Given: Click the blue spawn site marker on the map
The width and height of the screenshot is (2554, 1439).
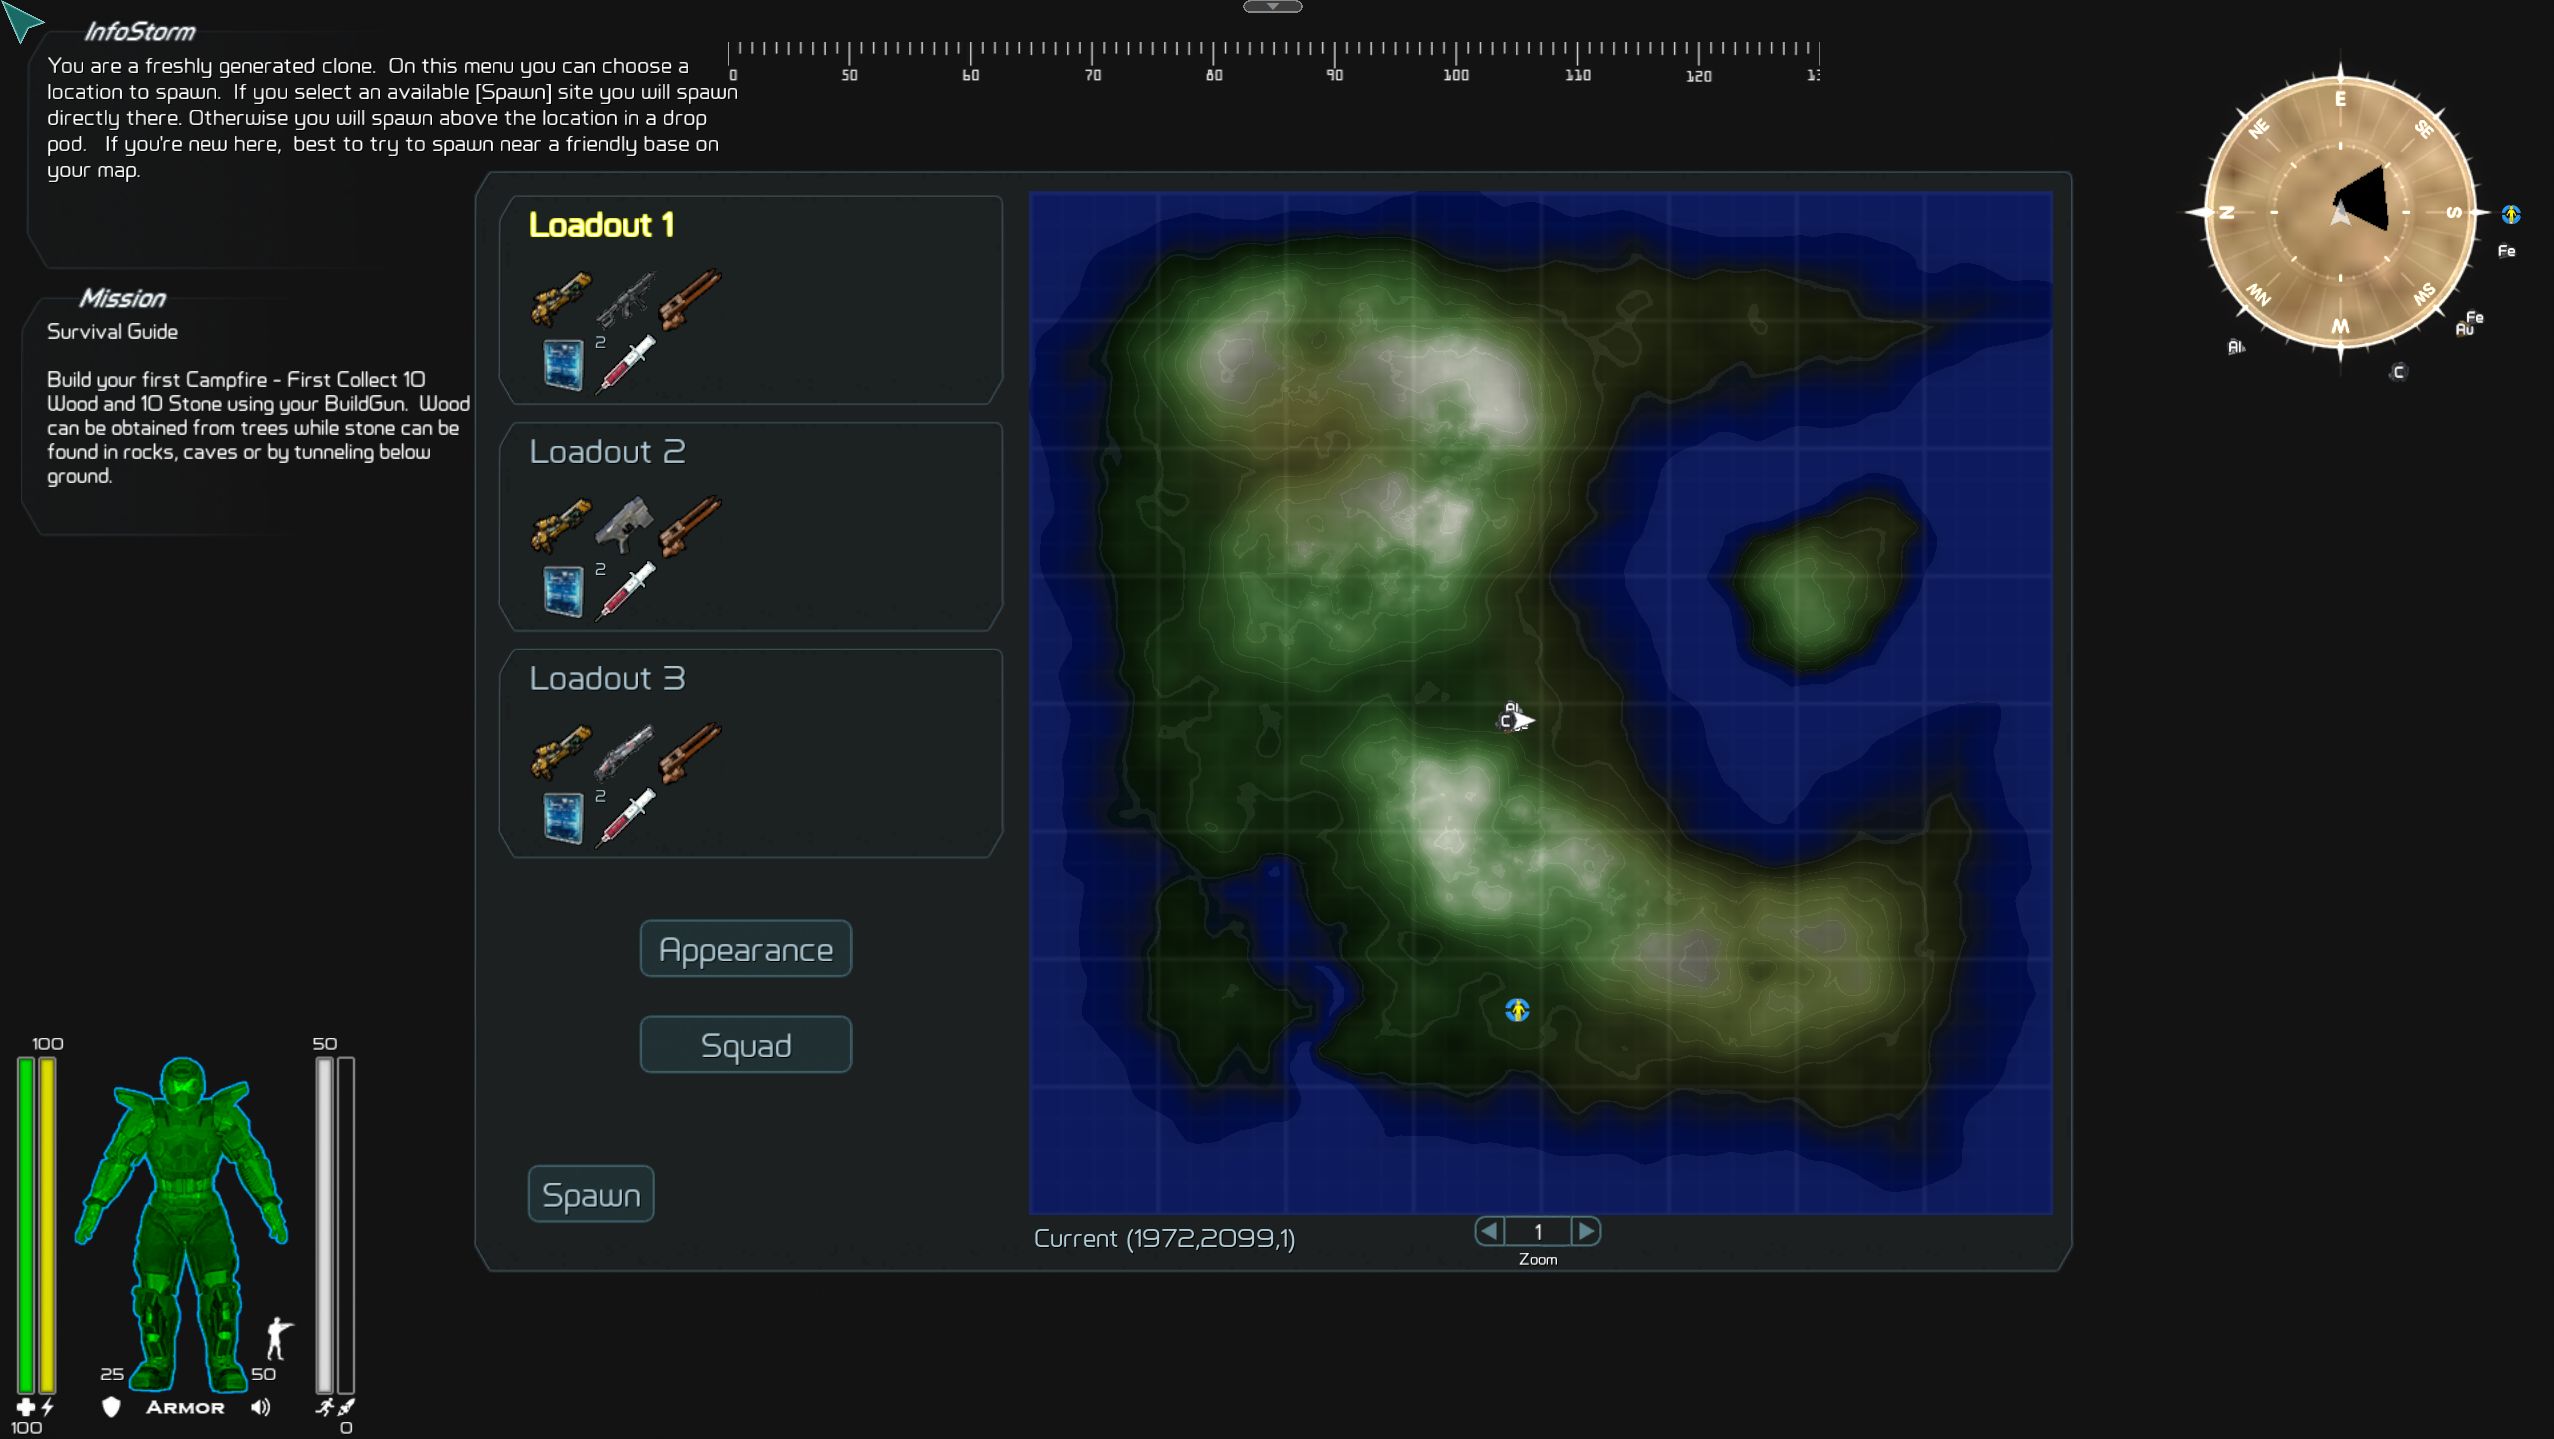Looking at the screenshot, I should tap(1517, 1010).
